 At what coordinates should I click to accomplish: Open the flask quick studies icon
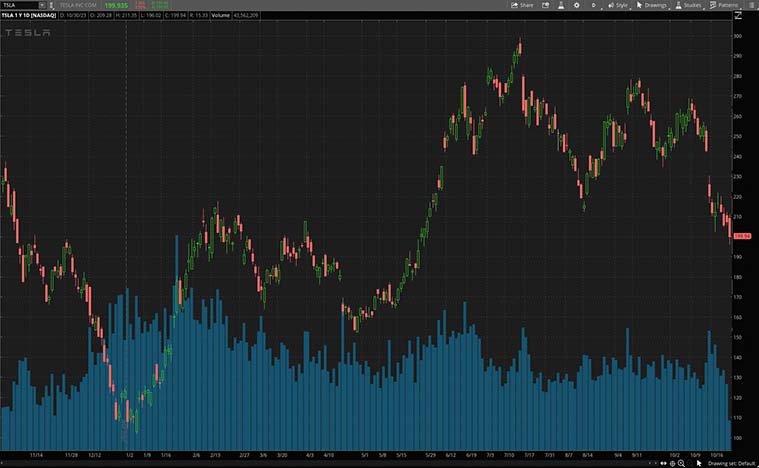tap(561, 5)
